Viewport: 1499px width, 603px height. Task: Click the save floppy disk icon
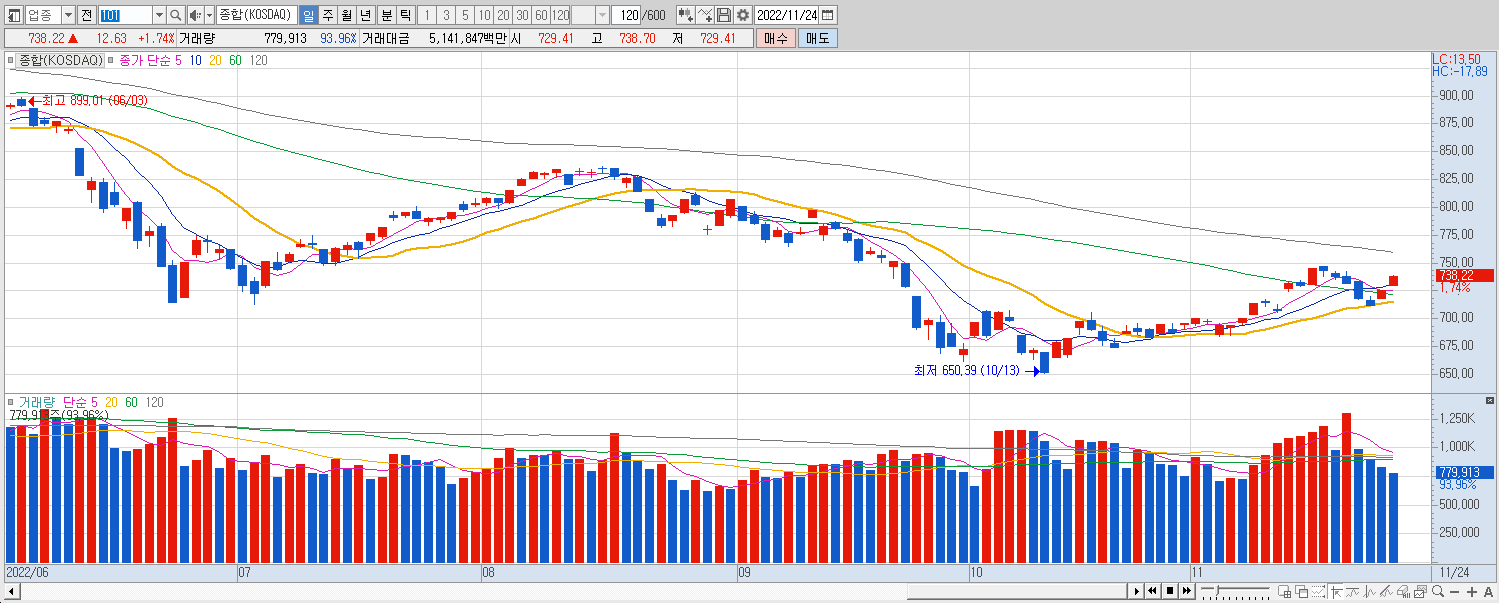tap(724, 15)
